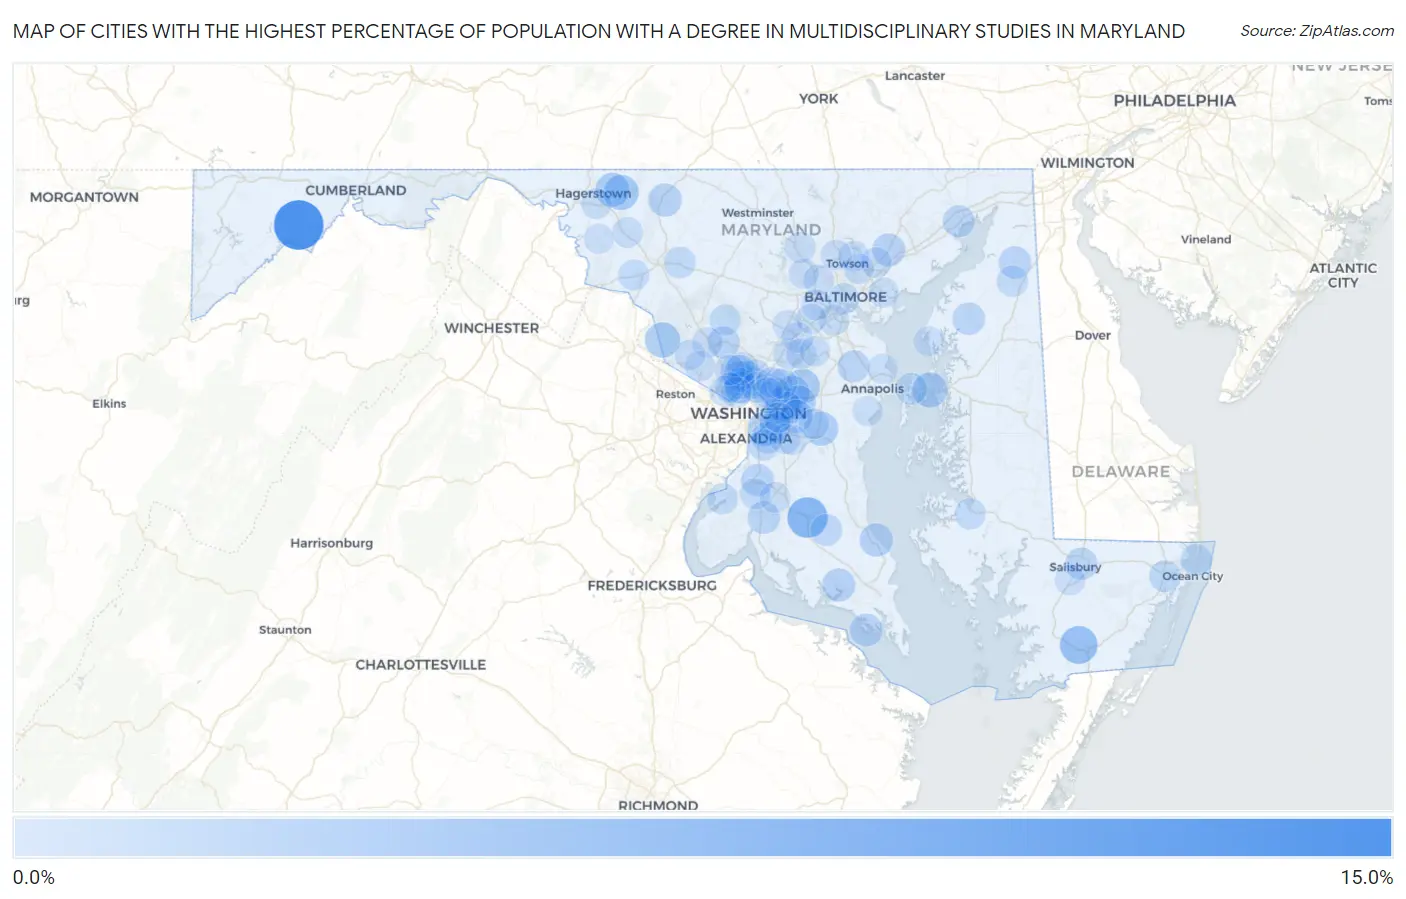
Task: Click the Dover city label
Action: [1093, 335]
